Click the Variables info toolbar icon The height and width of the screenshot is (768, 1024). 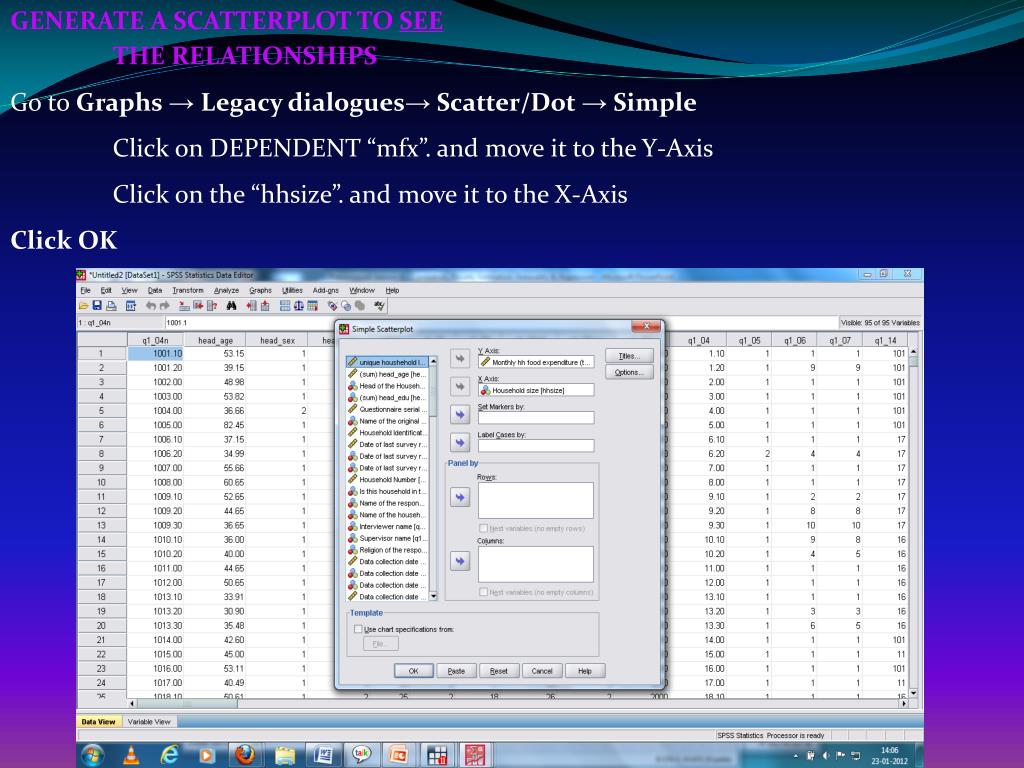[x=212, y=306]
